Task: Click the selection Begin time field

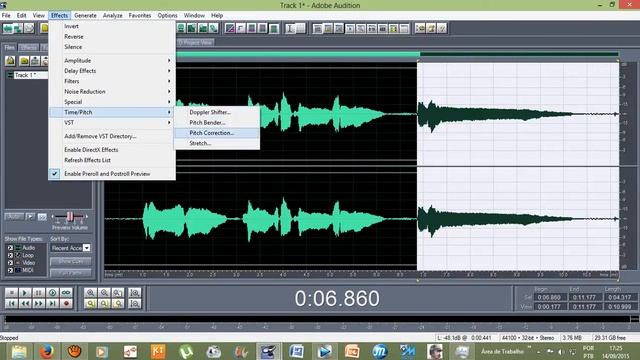Action: [x=549, y=297]
